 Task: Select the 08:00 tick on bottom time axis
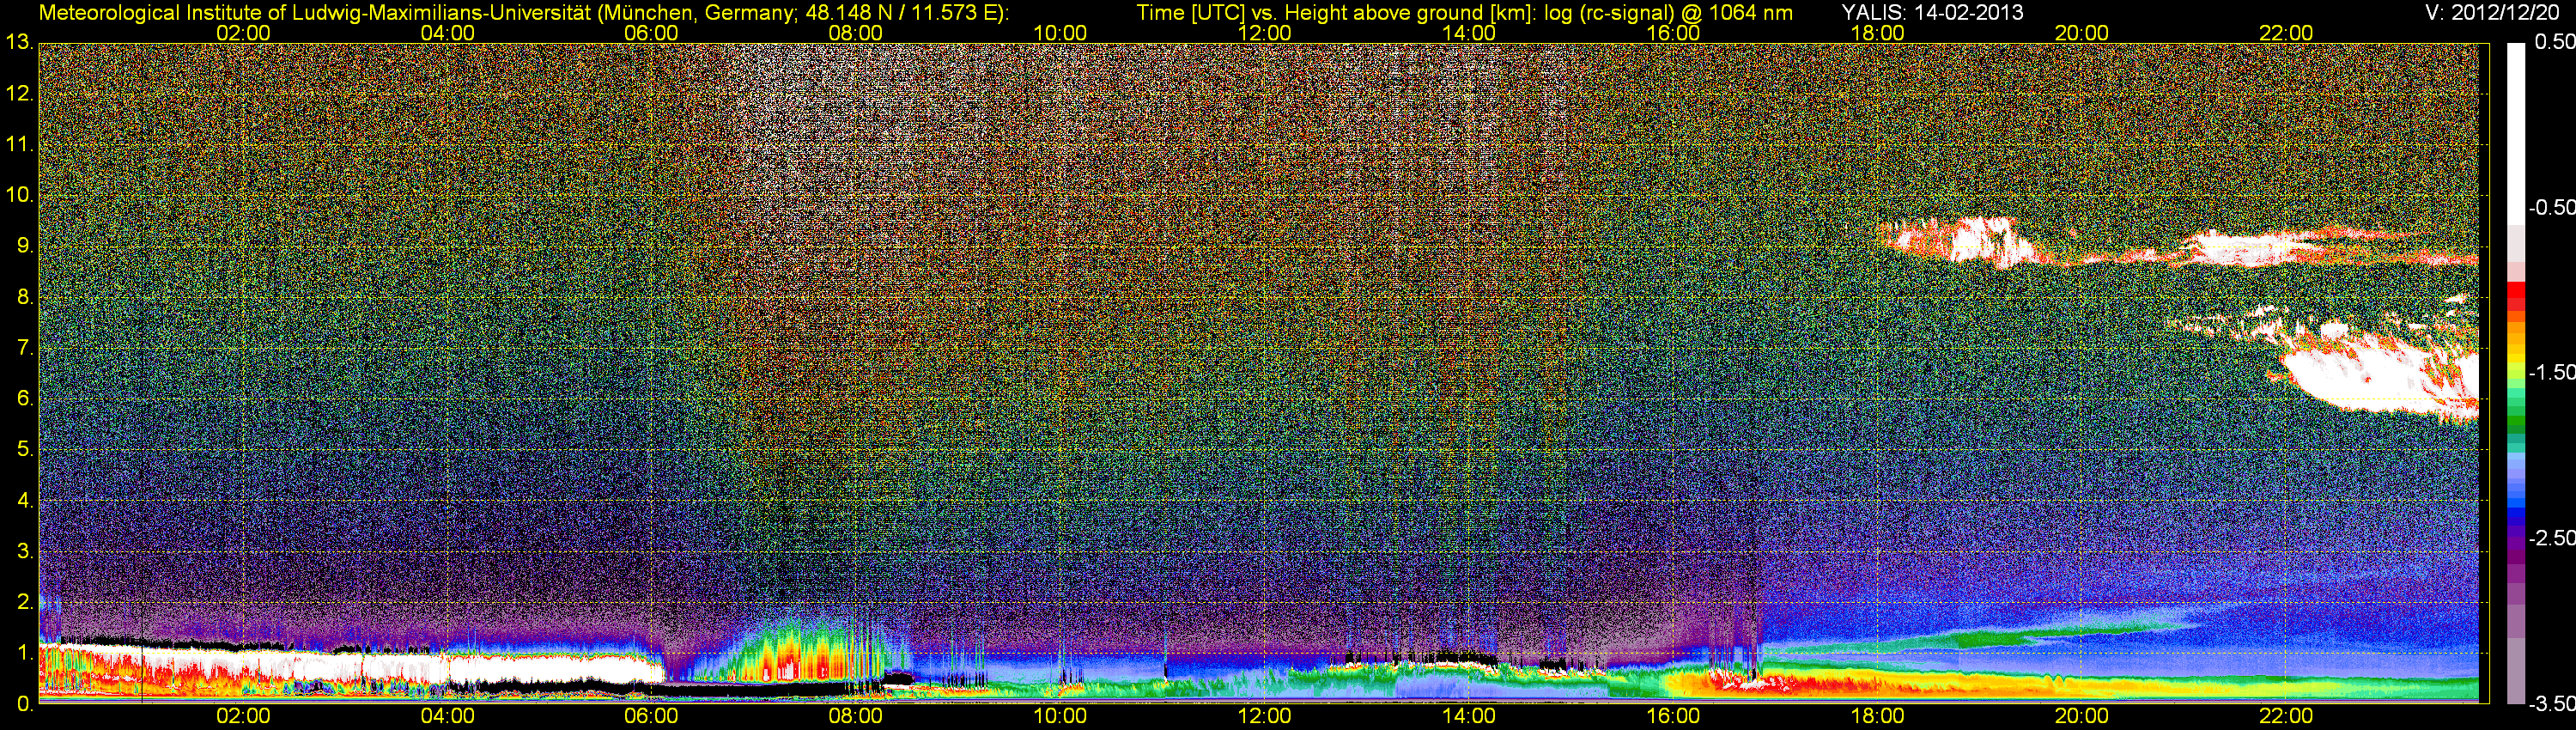[855, 716]
